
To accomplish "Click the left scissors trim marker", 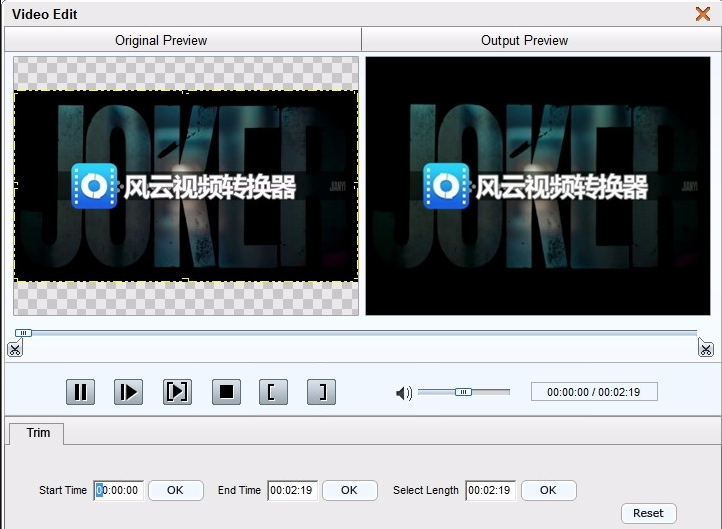I will pos(15,349).
